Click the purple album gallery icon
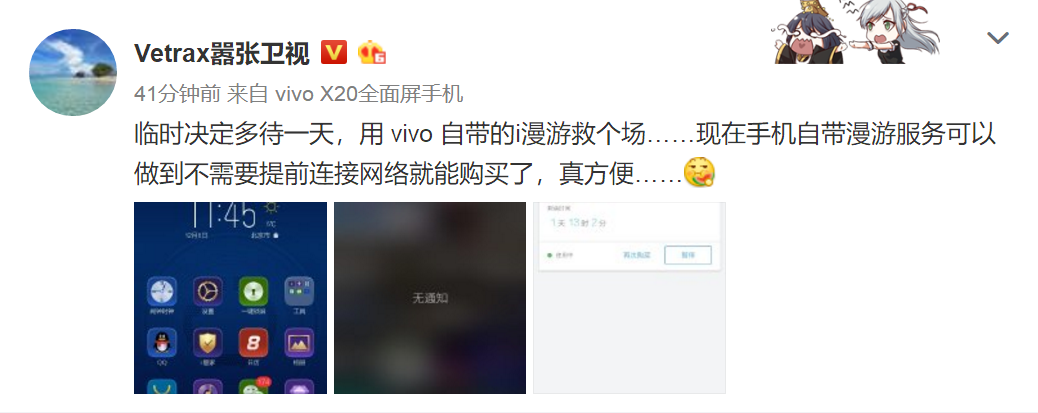This screenshot has width=1038, height=413. point(299,342)
